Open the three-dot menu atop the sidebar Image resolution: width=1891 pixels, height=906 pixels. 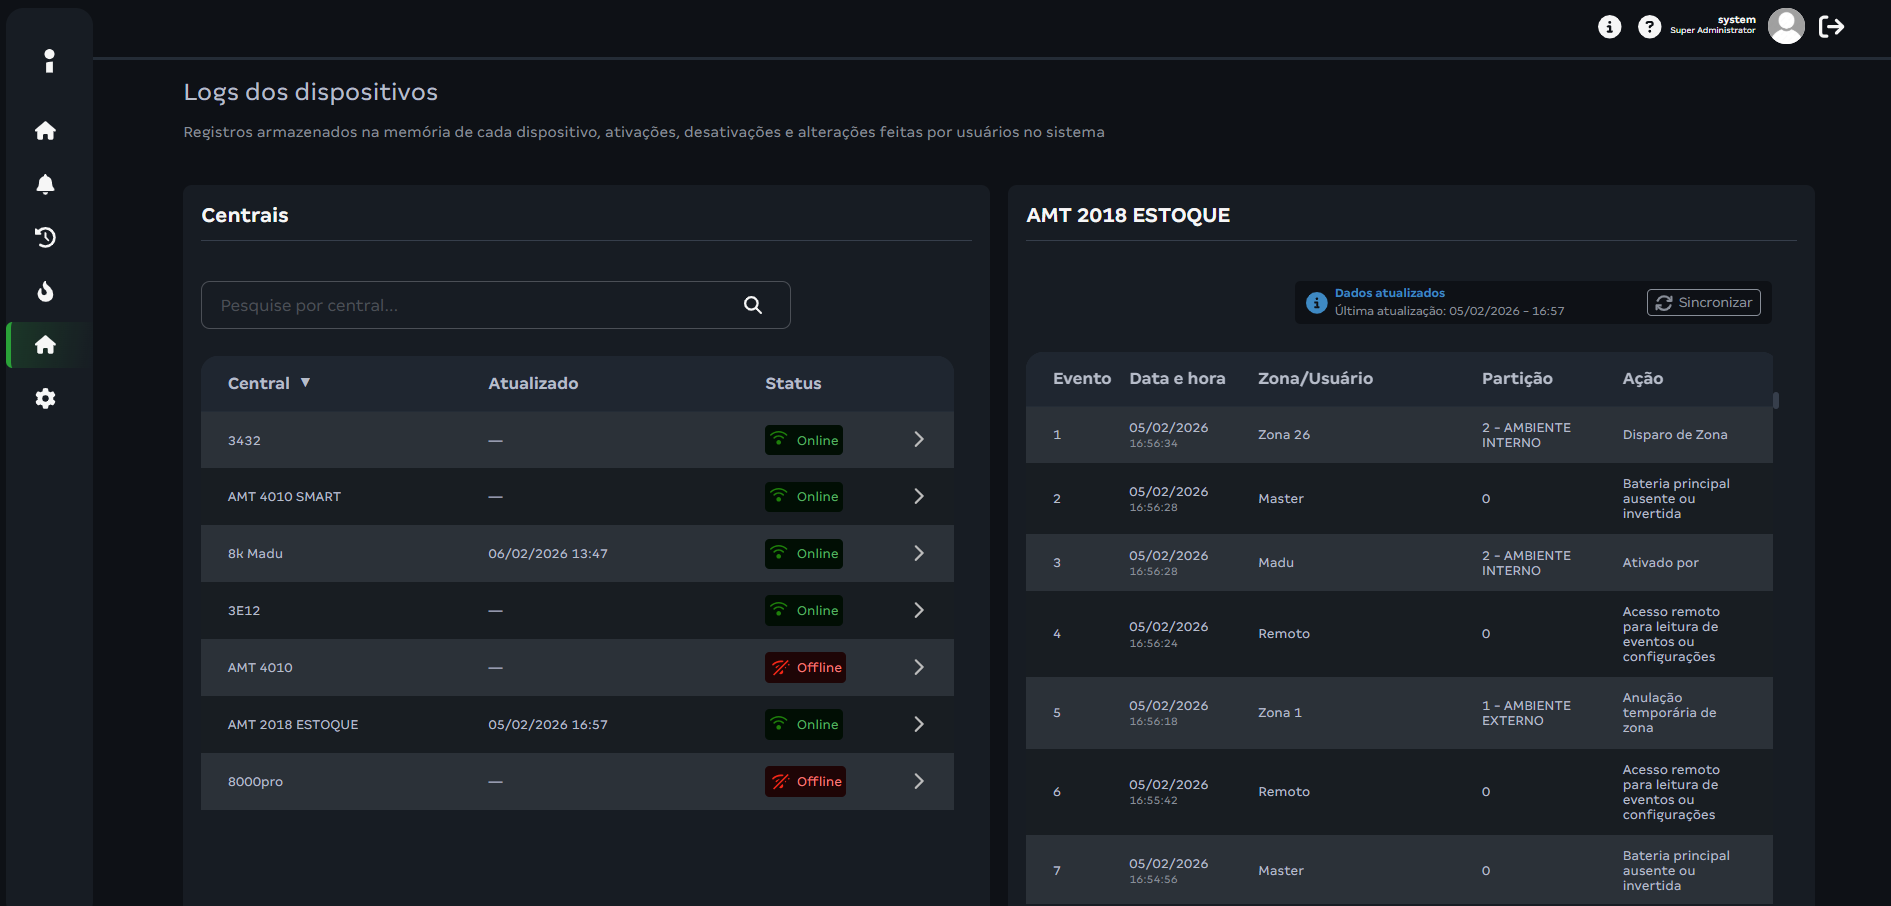(x=49, y=61)
